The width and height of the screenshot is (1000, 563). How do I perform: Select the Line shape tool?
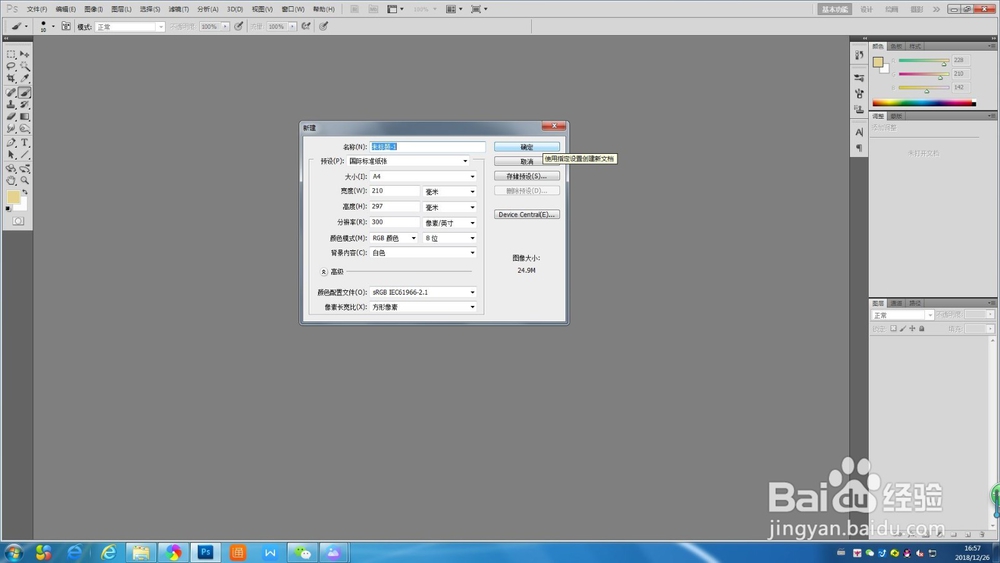pyautogui.click(x=24, y=155)
